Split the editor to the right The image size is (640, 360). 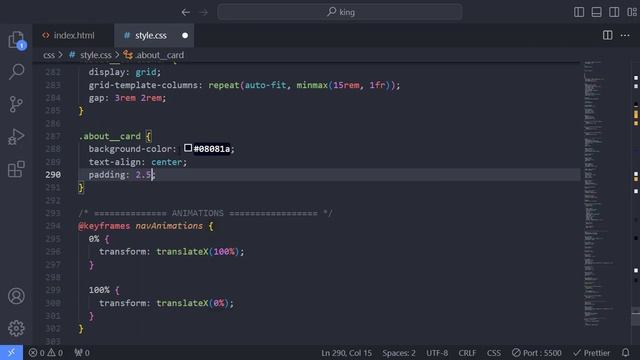(607, 36)
